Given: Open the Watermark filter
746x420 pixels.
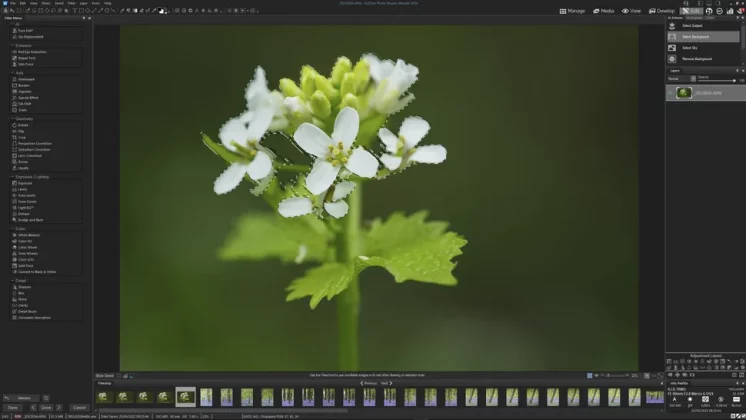Looking at the screenshot, I should pyautogui.click(x=26, y=79).
